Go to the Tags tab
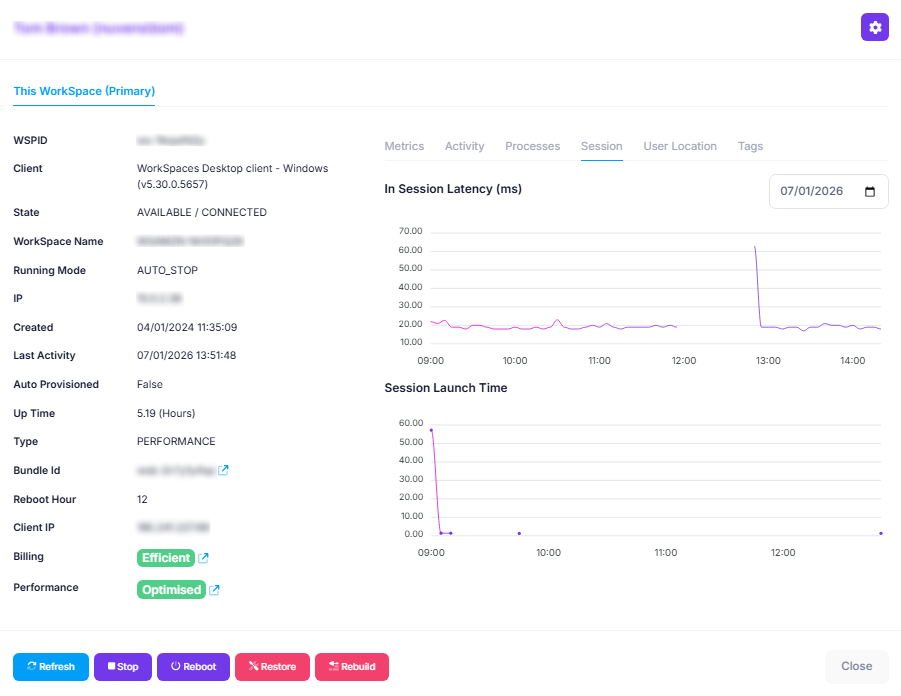This screenshot has height=696, width=901. pyautogui.click(x=750, y=146)
